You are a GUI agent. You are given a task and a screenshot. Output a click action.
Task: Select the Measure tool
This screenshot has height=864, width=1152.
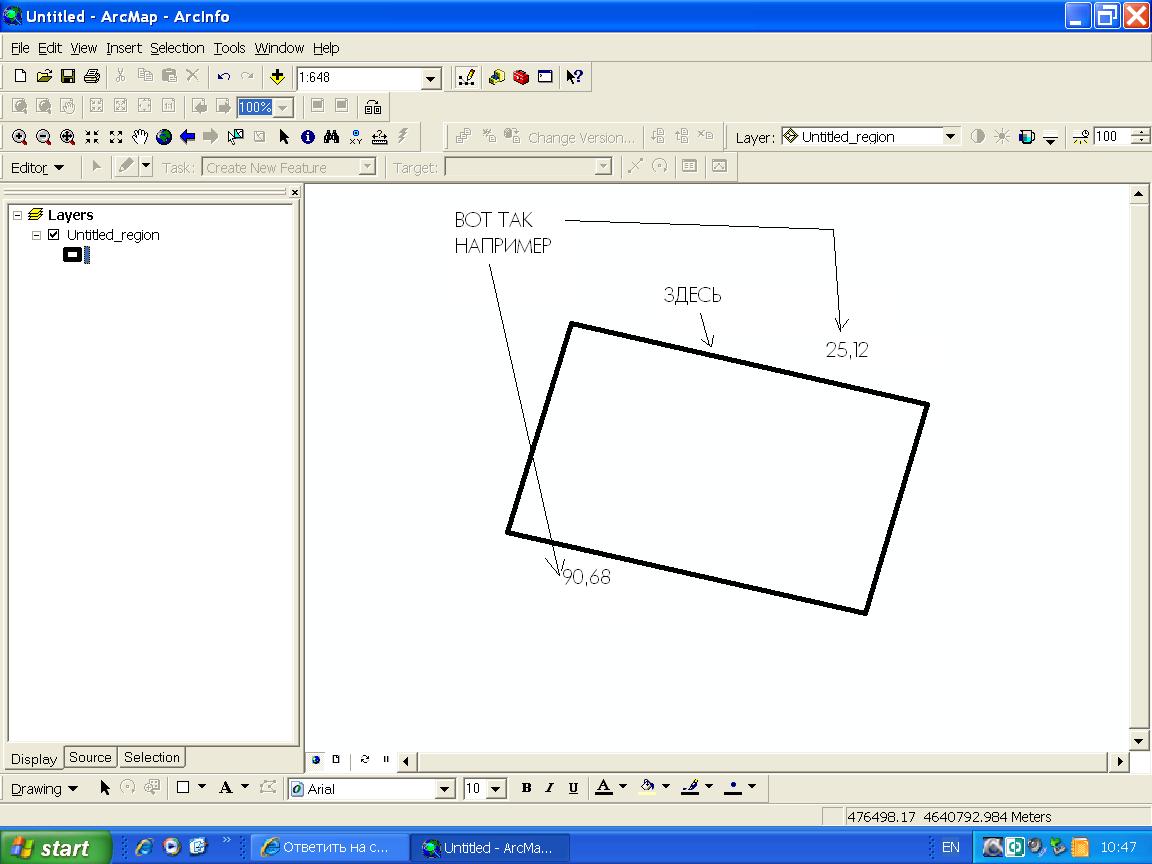(x=380, y=137)
